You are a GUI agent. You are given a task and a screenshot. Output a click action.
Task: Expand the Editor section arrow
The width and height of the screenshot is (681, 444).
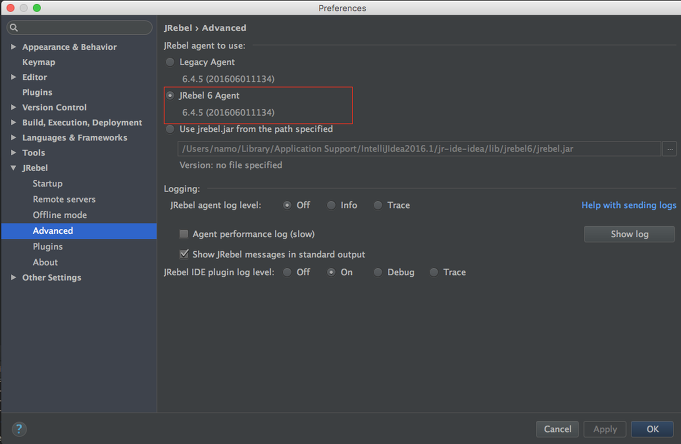(x=13, y=77)
